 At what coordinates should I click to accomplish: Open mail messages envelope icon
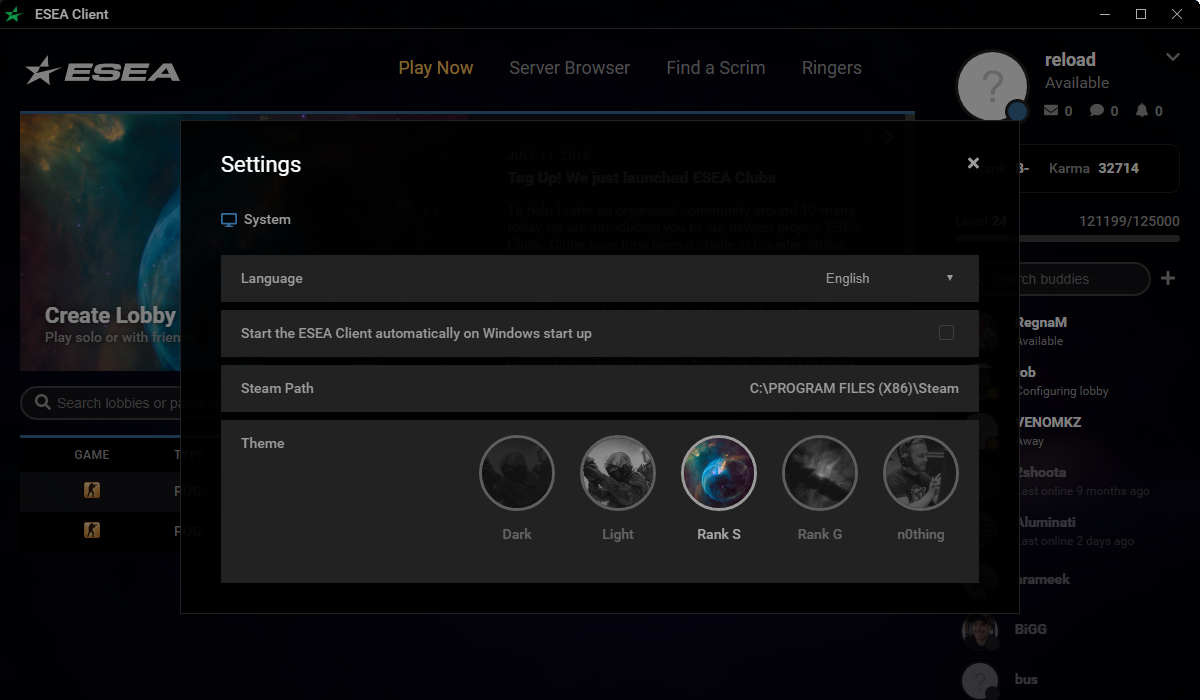point(1051,111)
